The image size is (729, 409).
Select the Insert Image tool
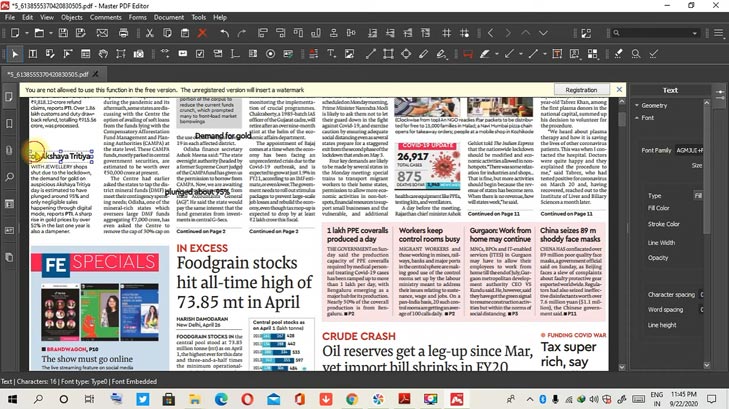(x=349, y=54)
